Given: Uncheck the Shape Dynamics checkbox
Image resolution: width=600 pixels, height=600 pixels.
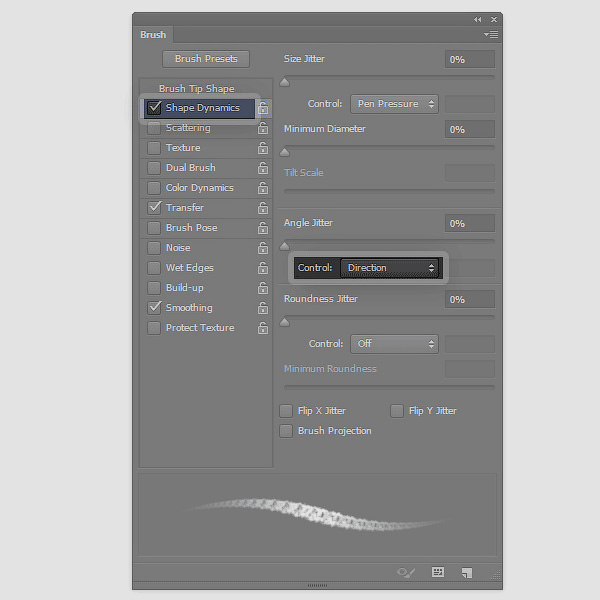Looking at the screenshot, I should pyautogui.click(x=154, y=108).
